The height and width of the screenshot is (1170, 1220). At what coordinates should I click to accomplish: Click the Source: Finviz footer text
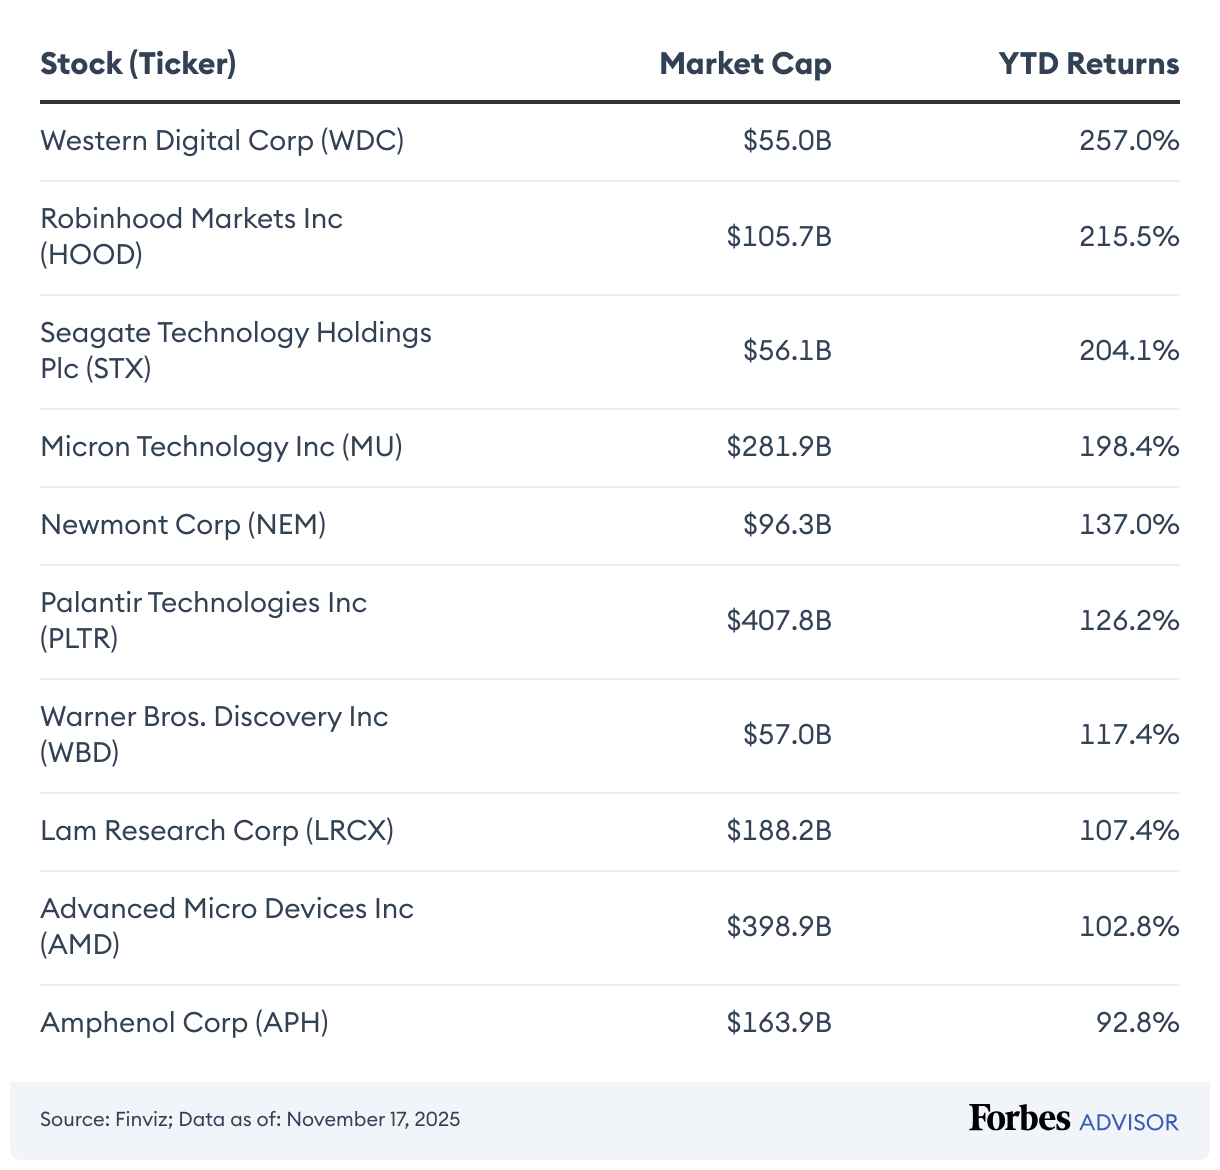[250, 1119]
